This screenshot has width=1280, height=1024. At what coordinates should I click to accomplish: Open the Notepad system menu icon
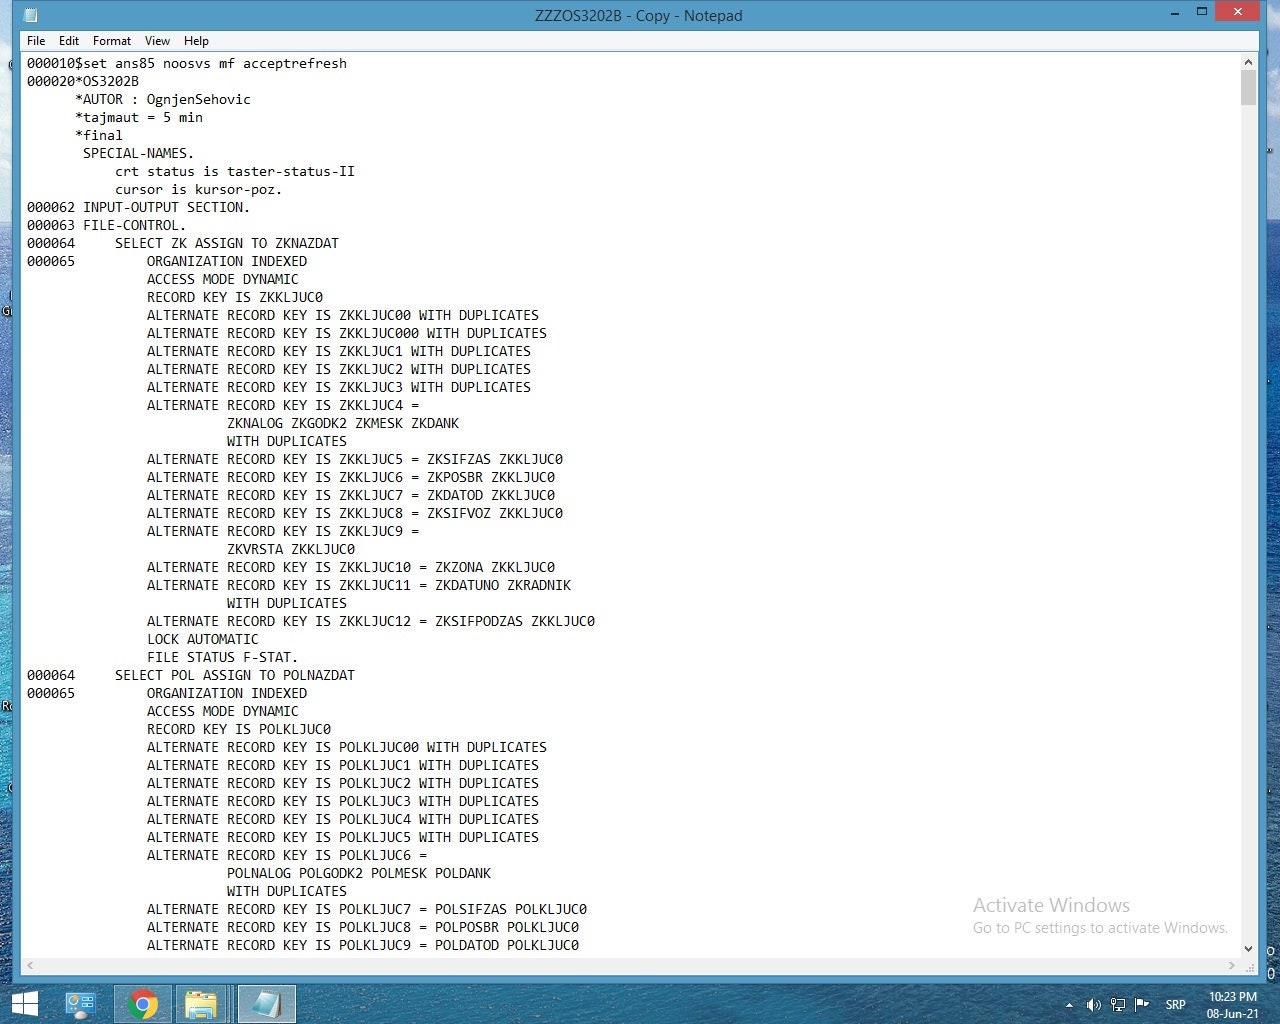tap(30, 15)
